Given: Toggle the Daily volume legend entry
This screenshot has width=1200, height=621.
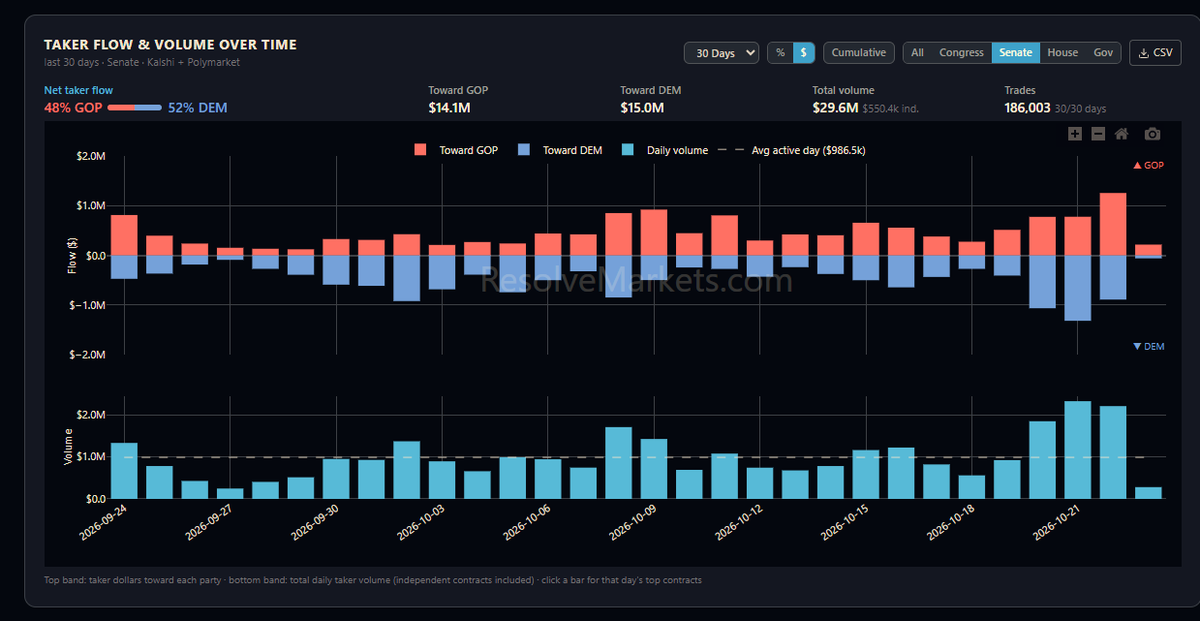Looking at the screenshot, I should (x=664, y=150).
